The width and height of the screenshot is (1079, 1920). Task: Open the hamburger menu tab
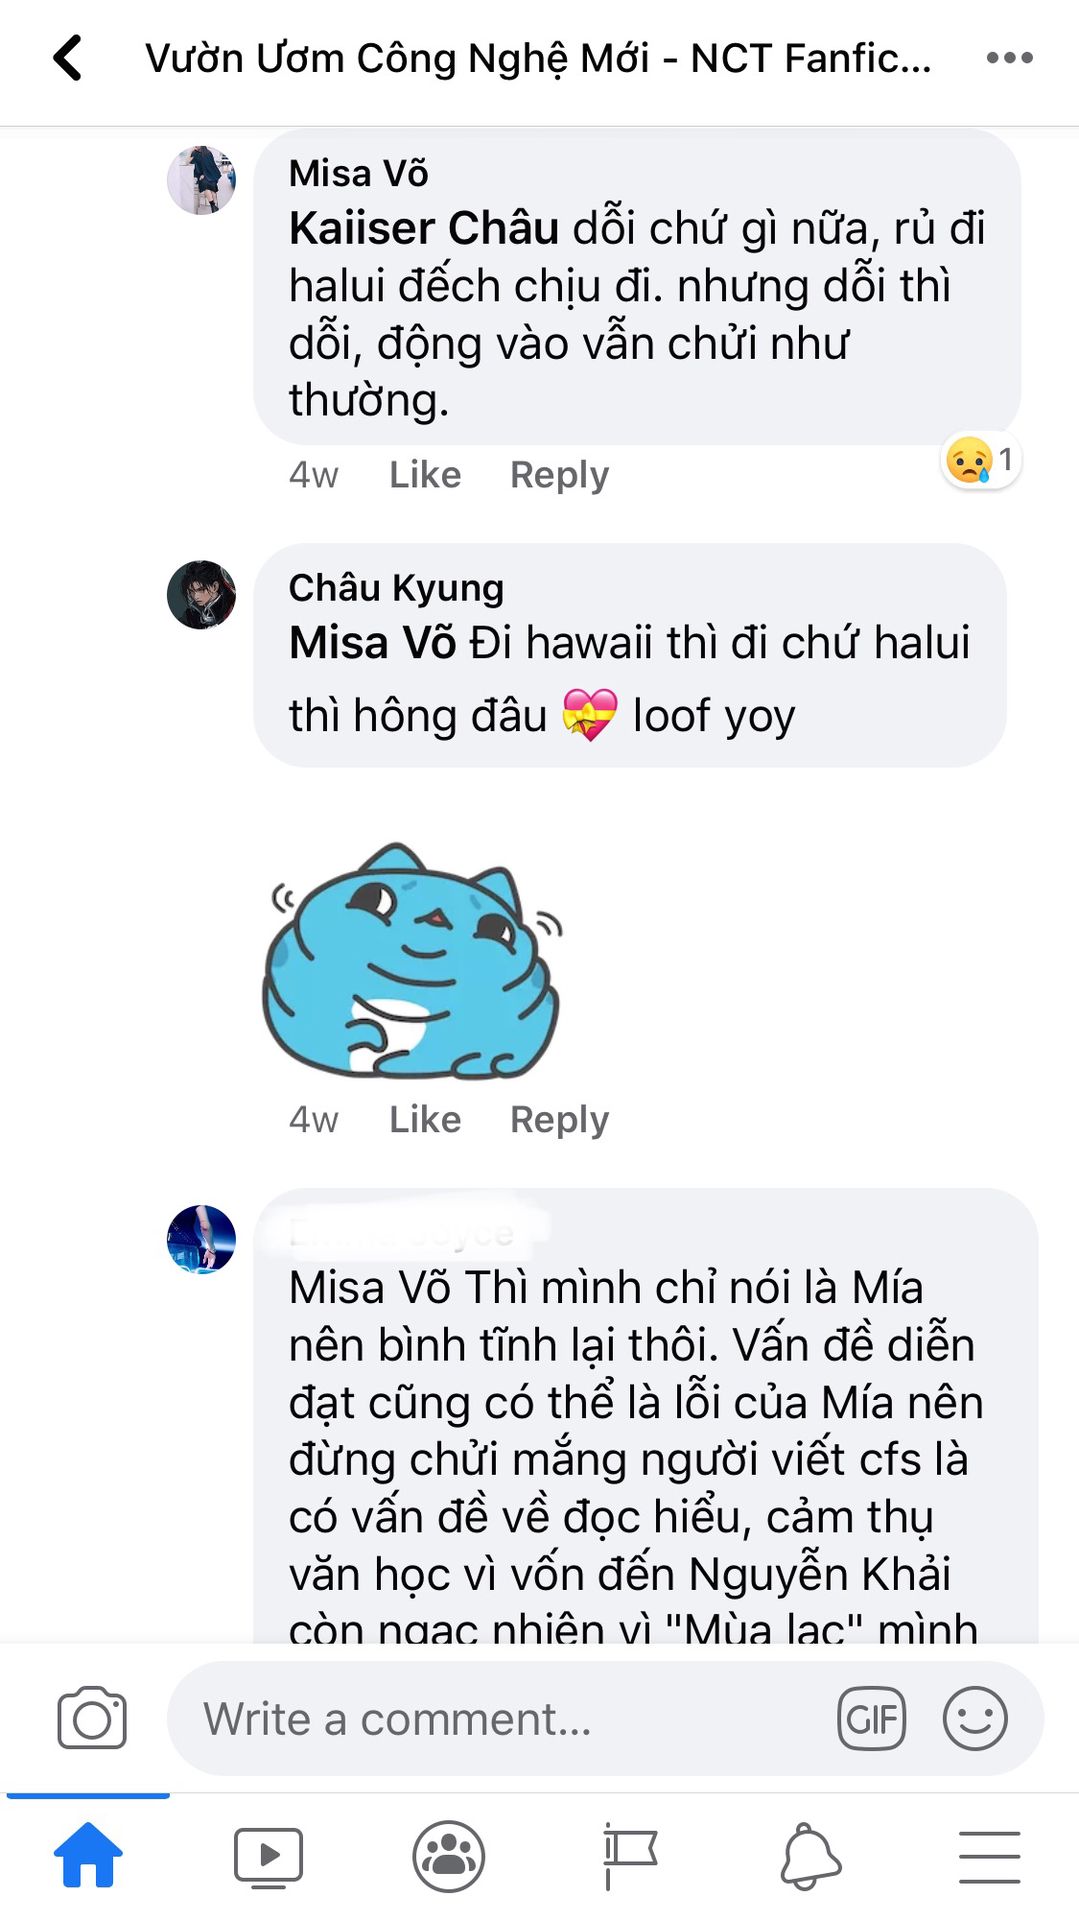tap(989, 1857)
